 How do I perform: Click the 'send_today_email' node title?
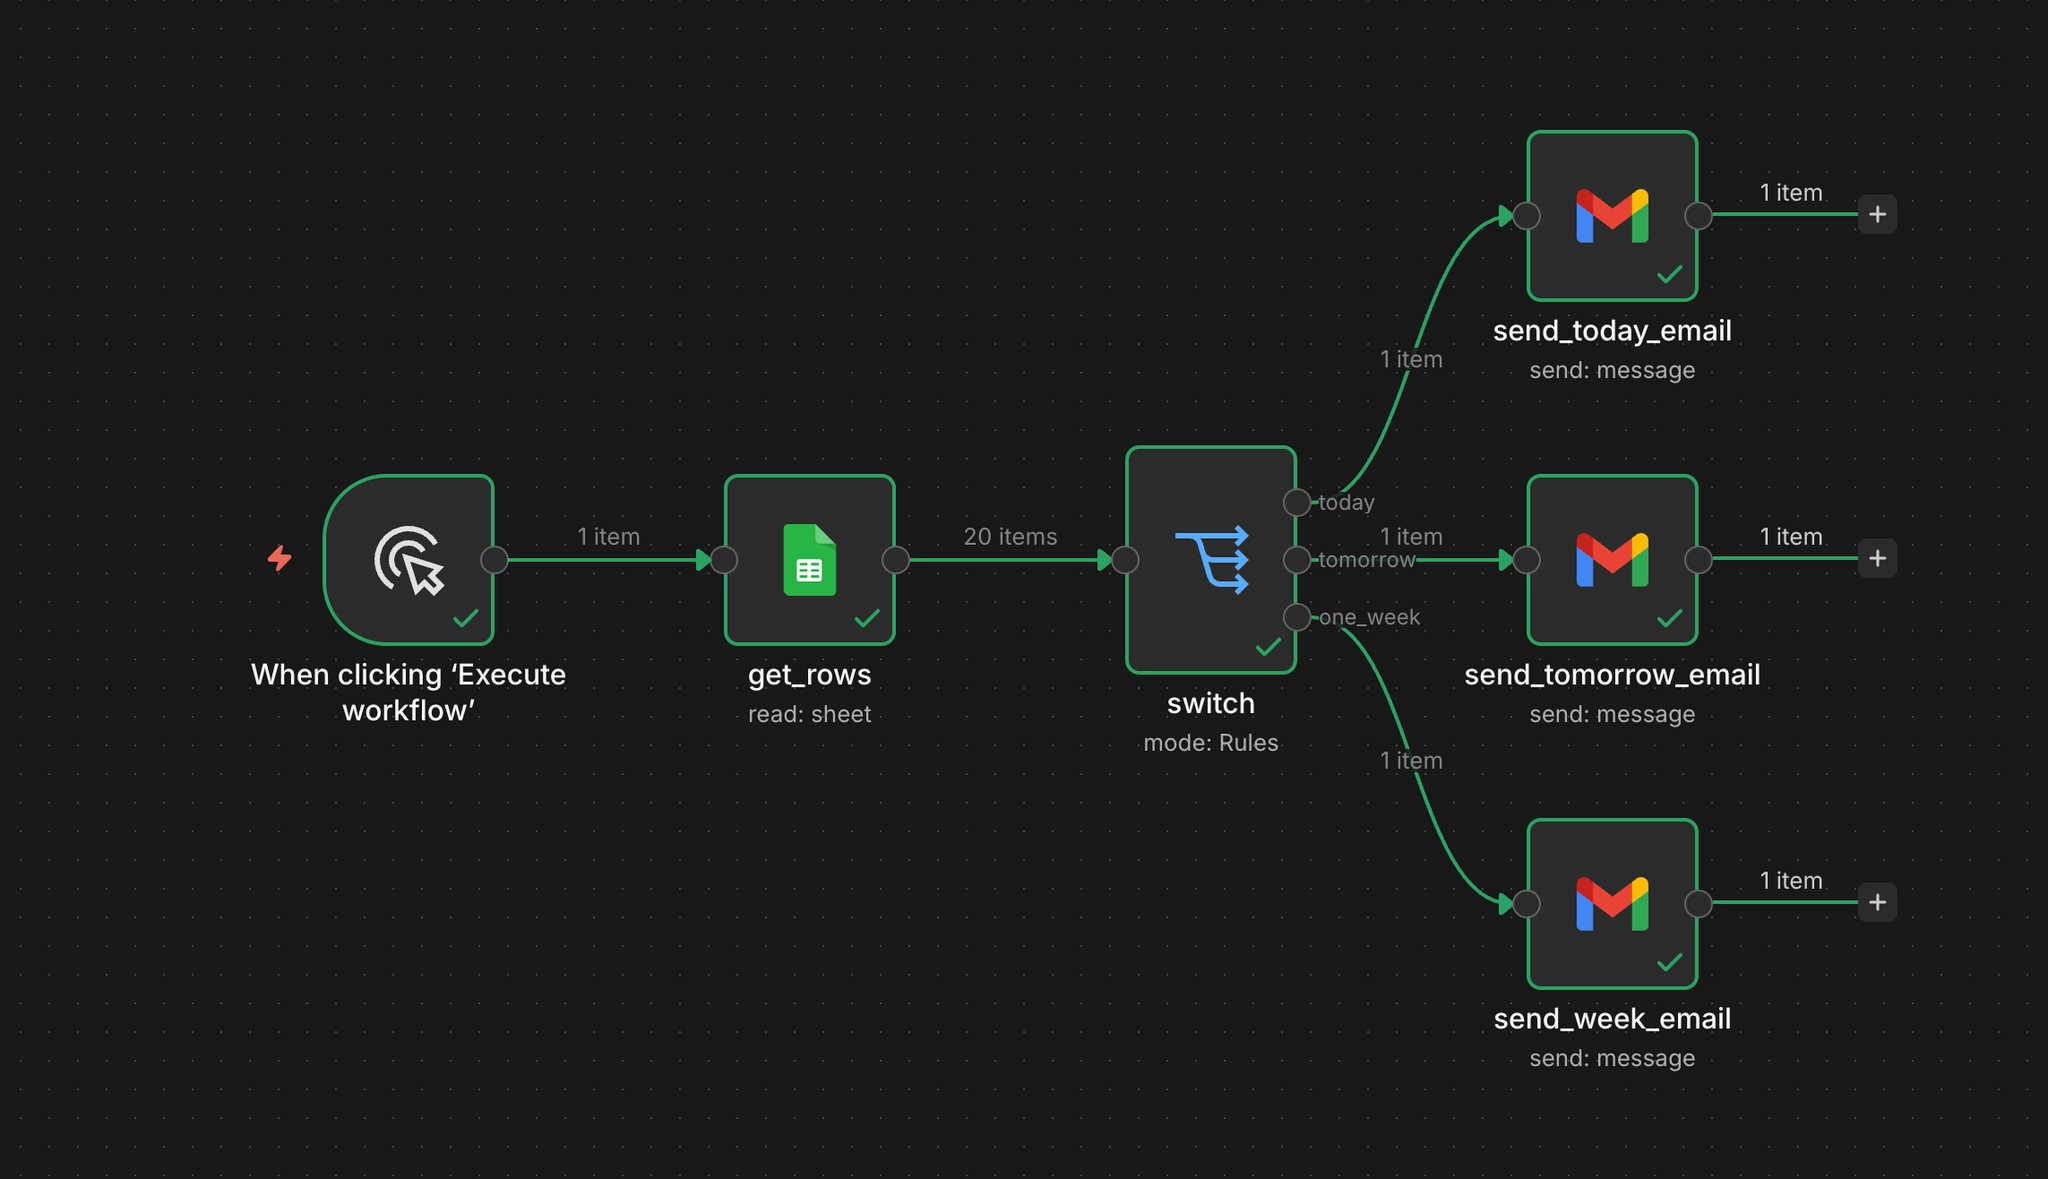(x=1612, y=331)
